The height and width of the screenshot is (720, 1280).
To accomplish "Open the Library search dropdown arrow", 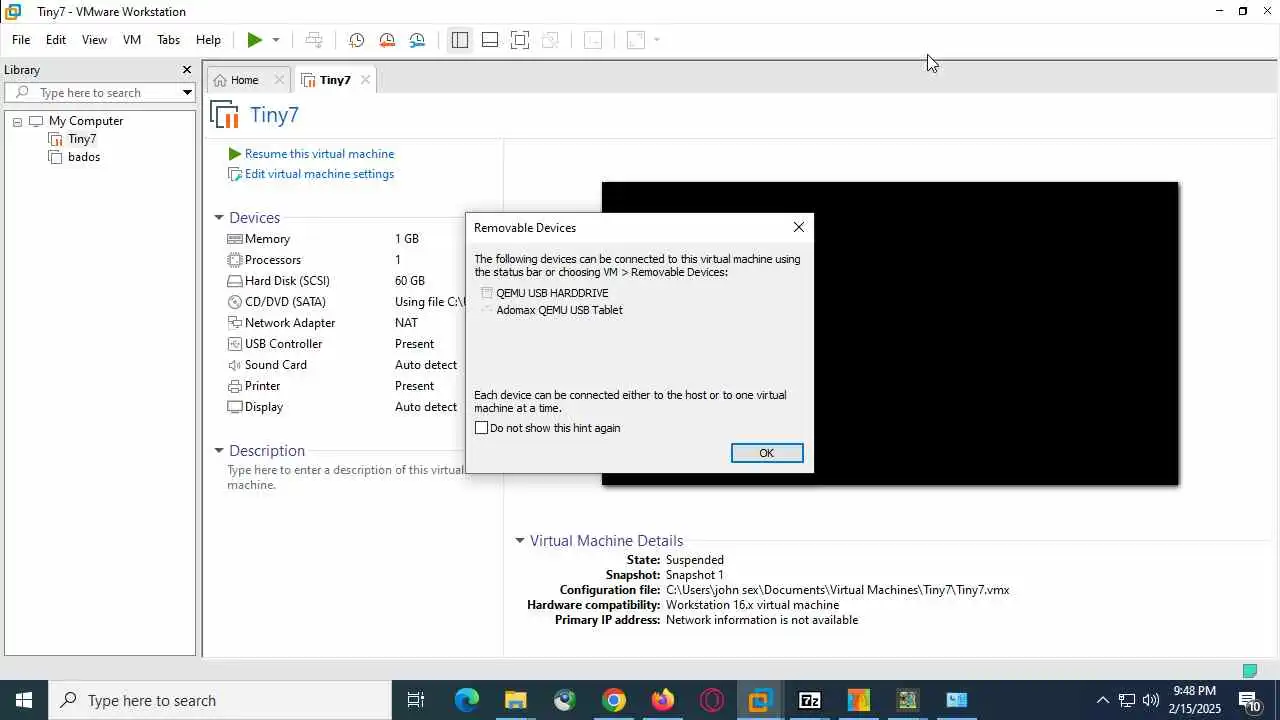I will coord(187,92).
